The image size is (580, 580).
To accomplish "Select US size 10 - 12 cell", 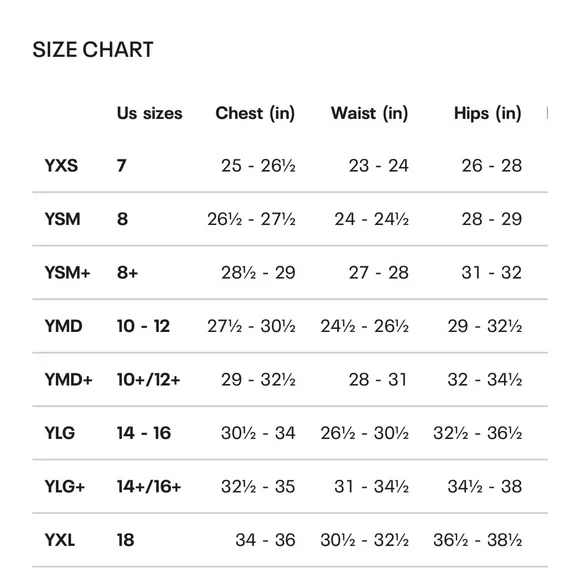I will 143,326.
